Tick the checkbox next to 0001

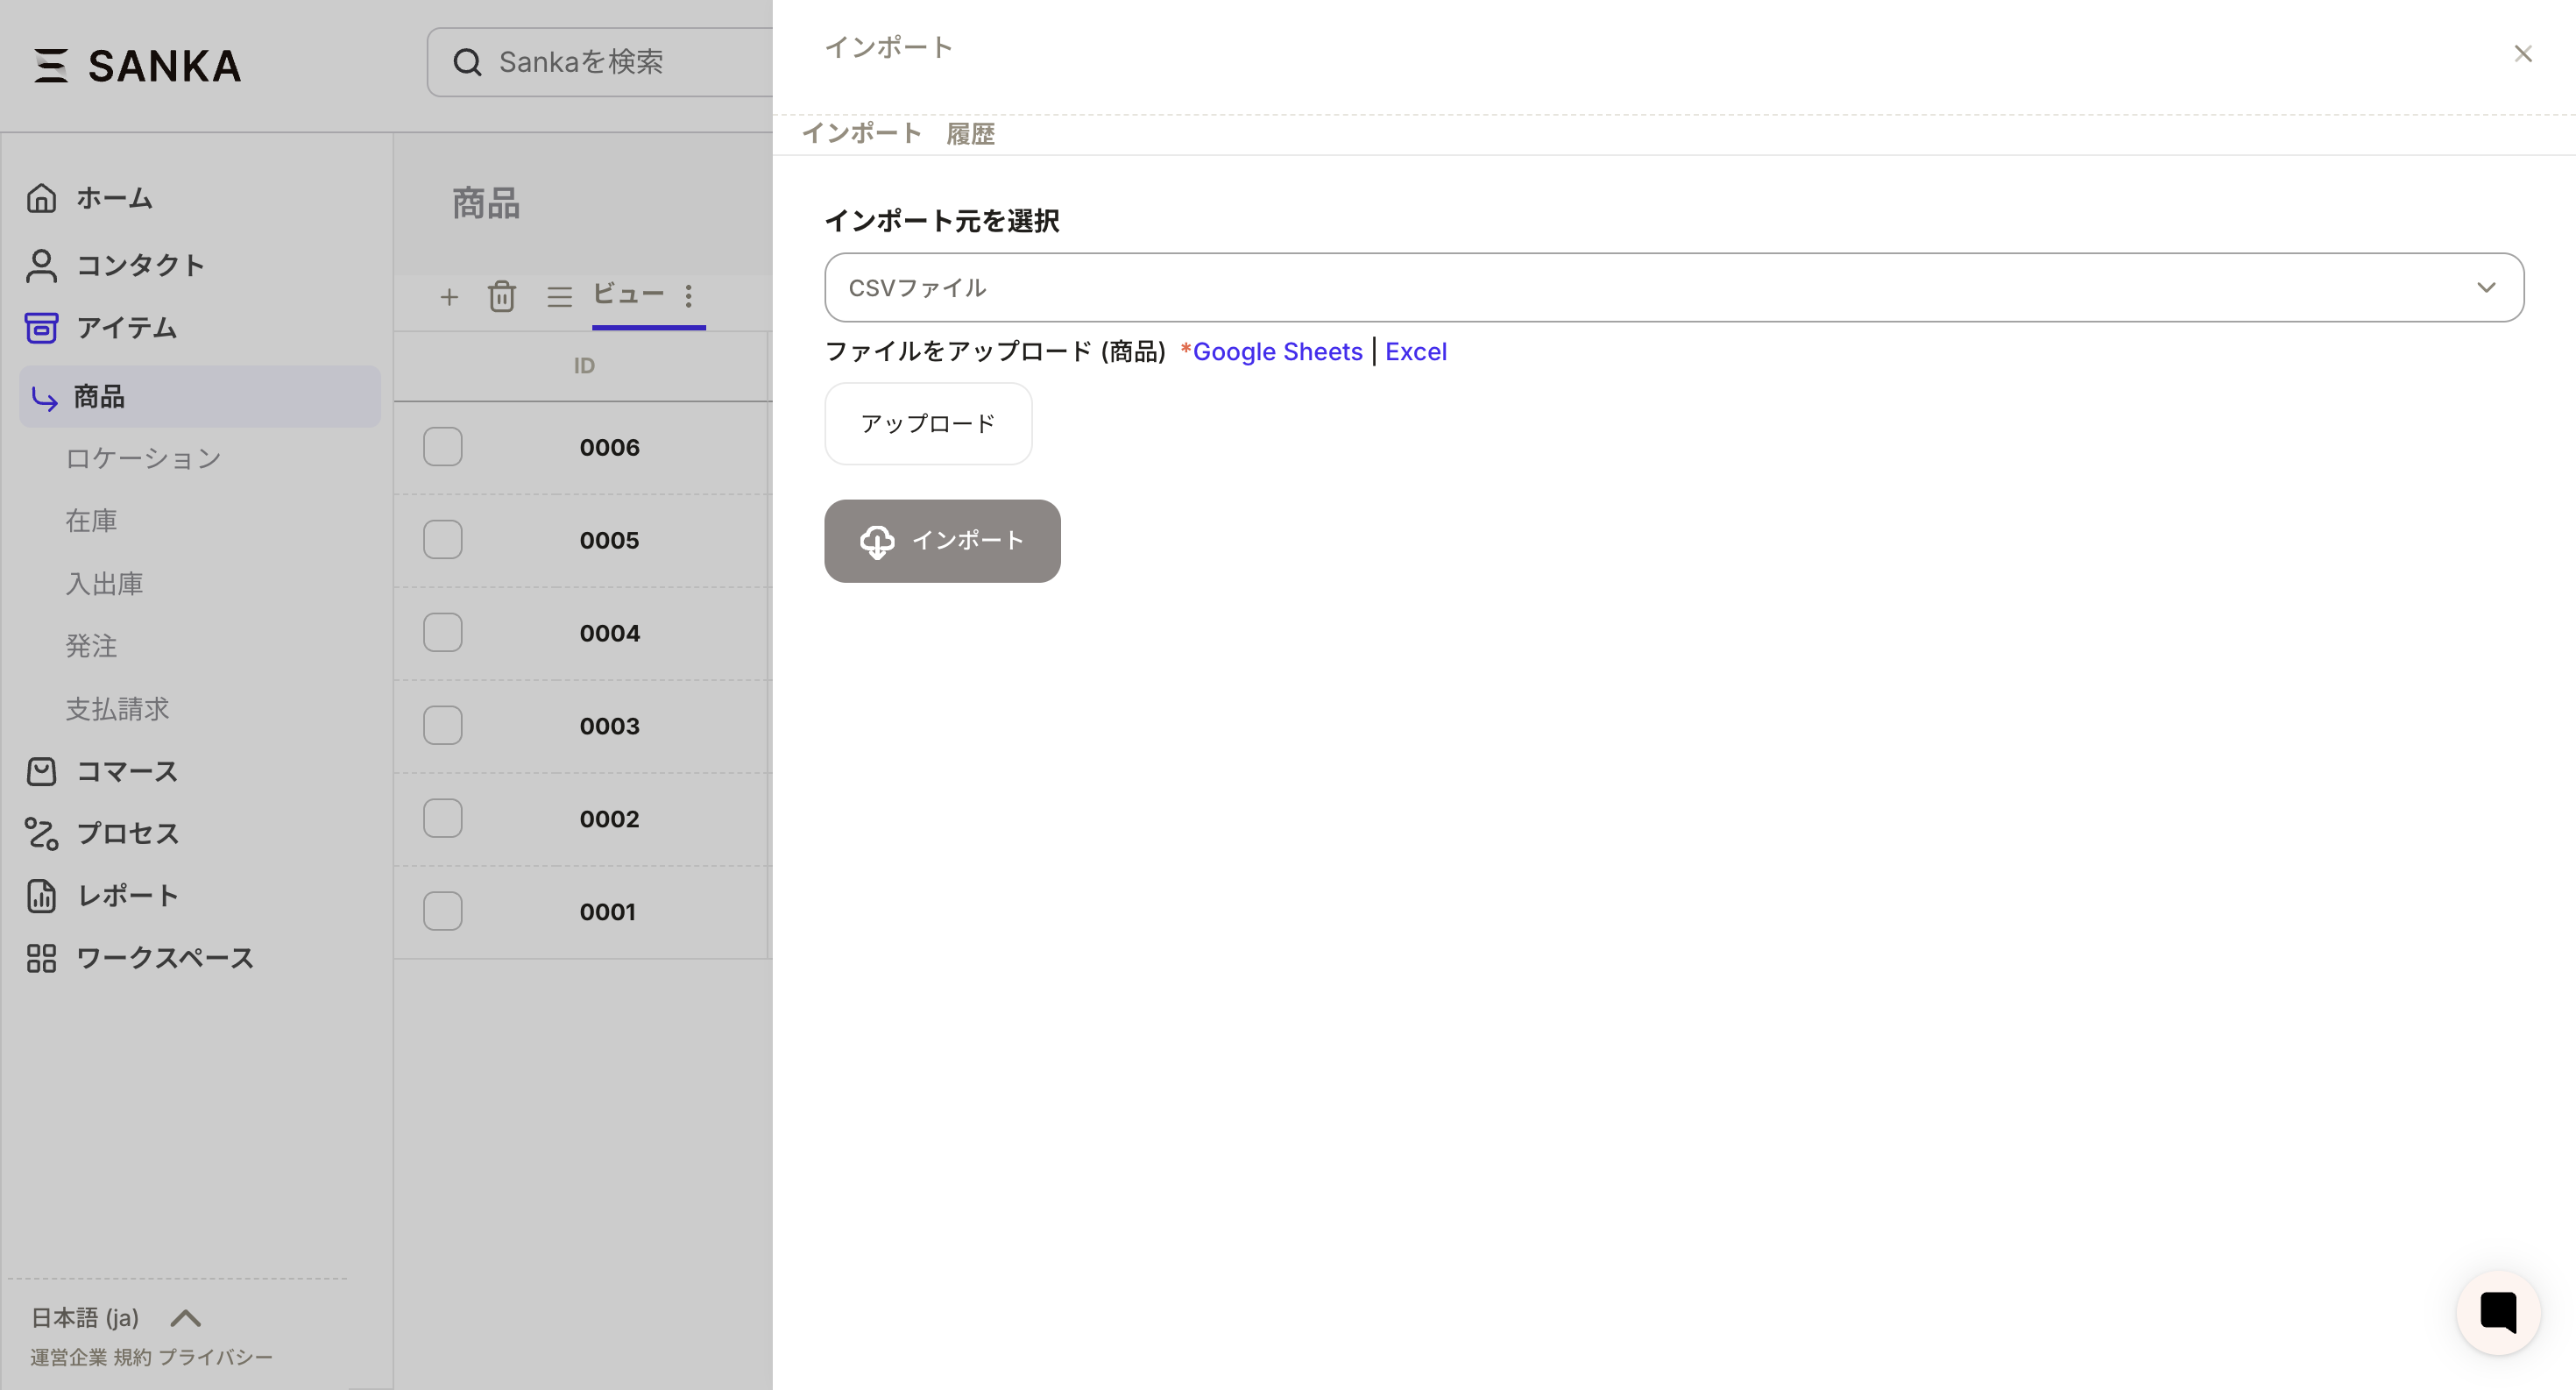coord(442,911)
